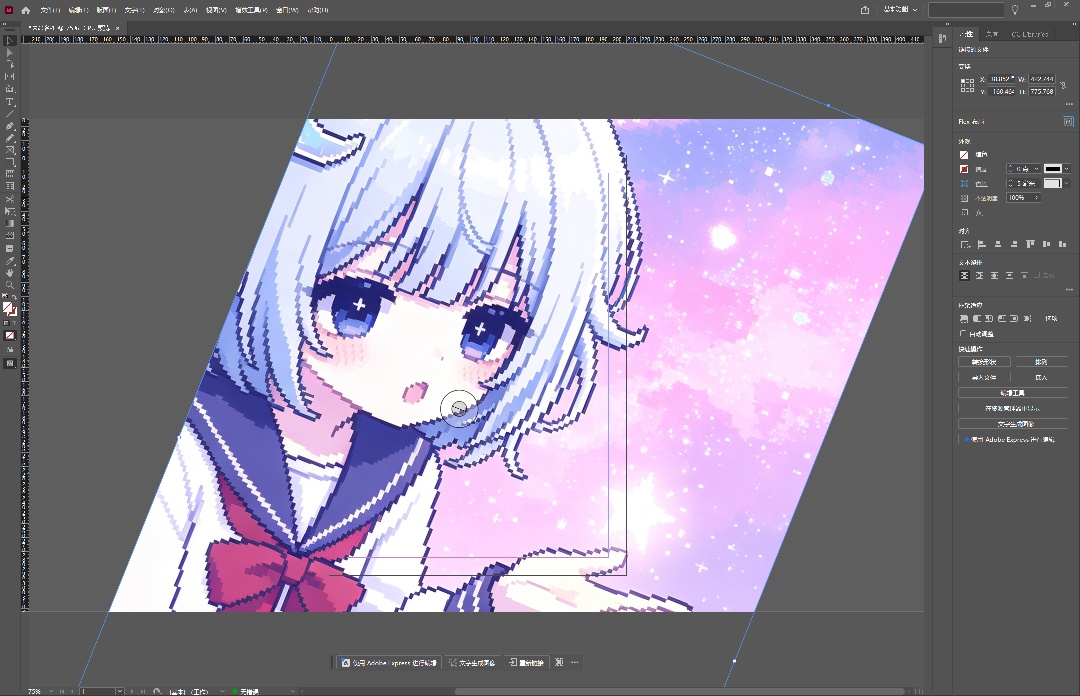The image size is (1080, 696).
Task: Select wrap around bounding box option
Action: (979, 276)
